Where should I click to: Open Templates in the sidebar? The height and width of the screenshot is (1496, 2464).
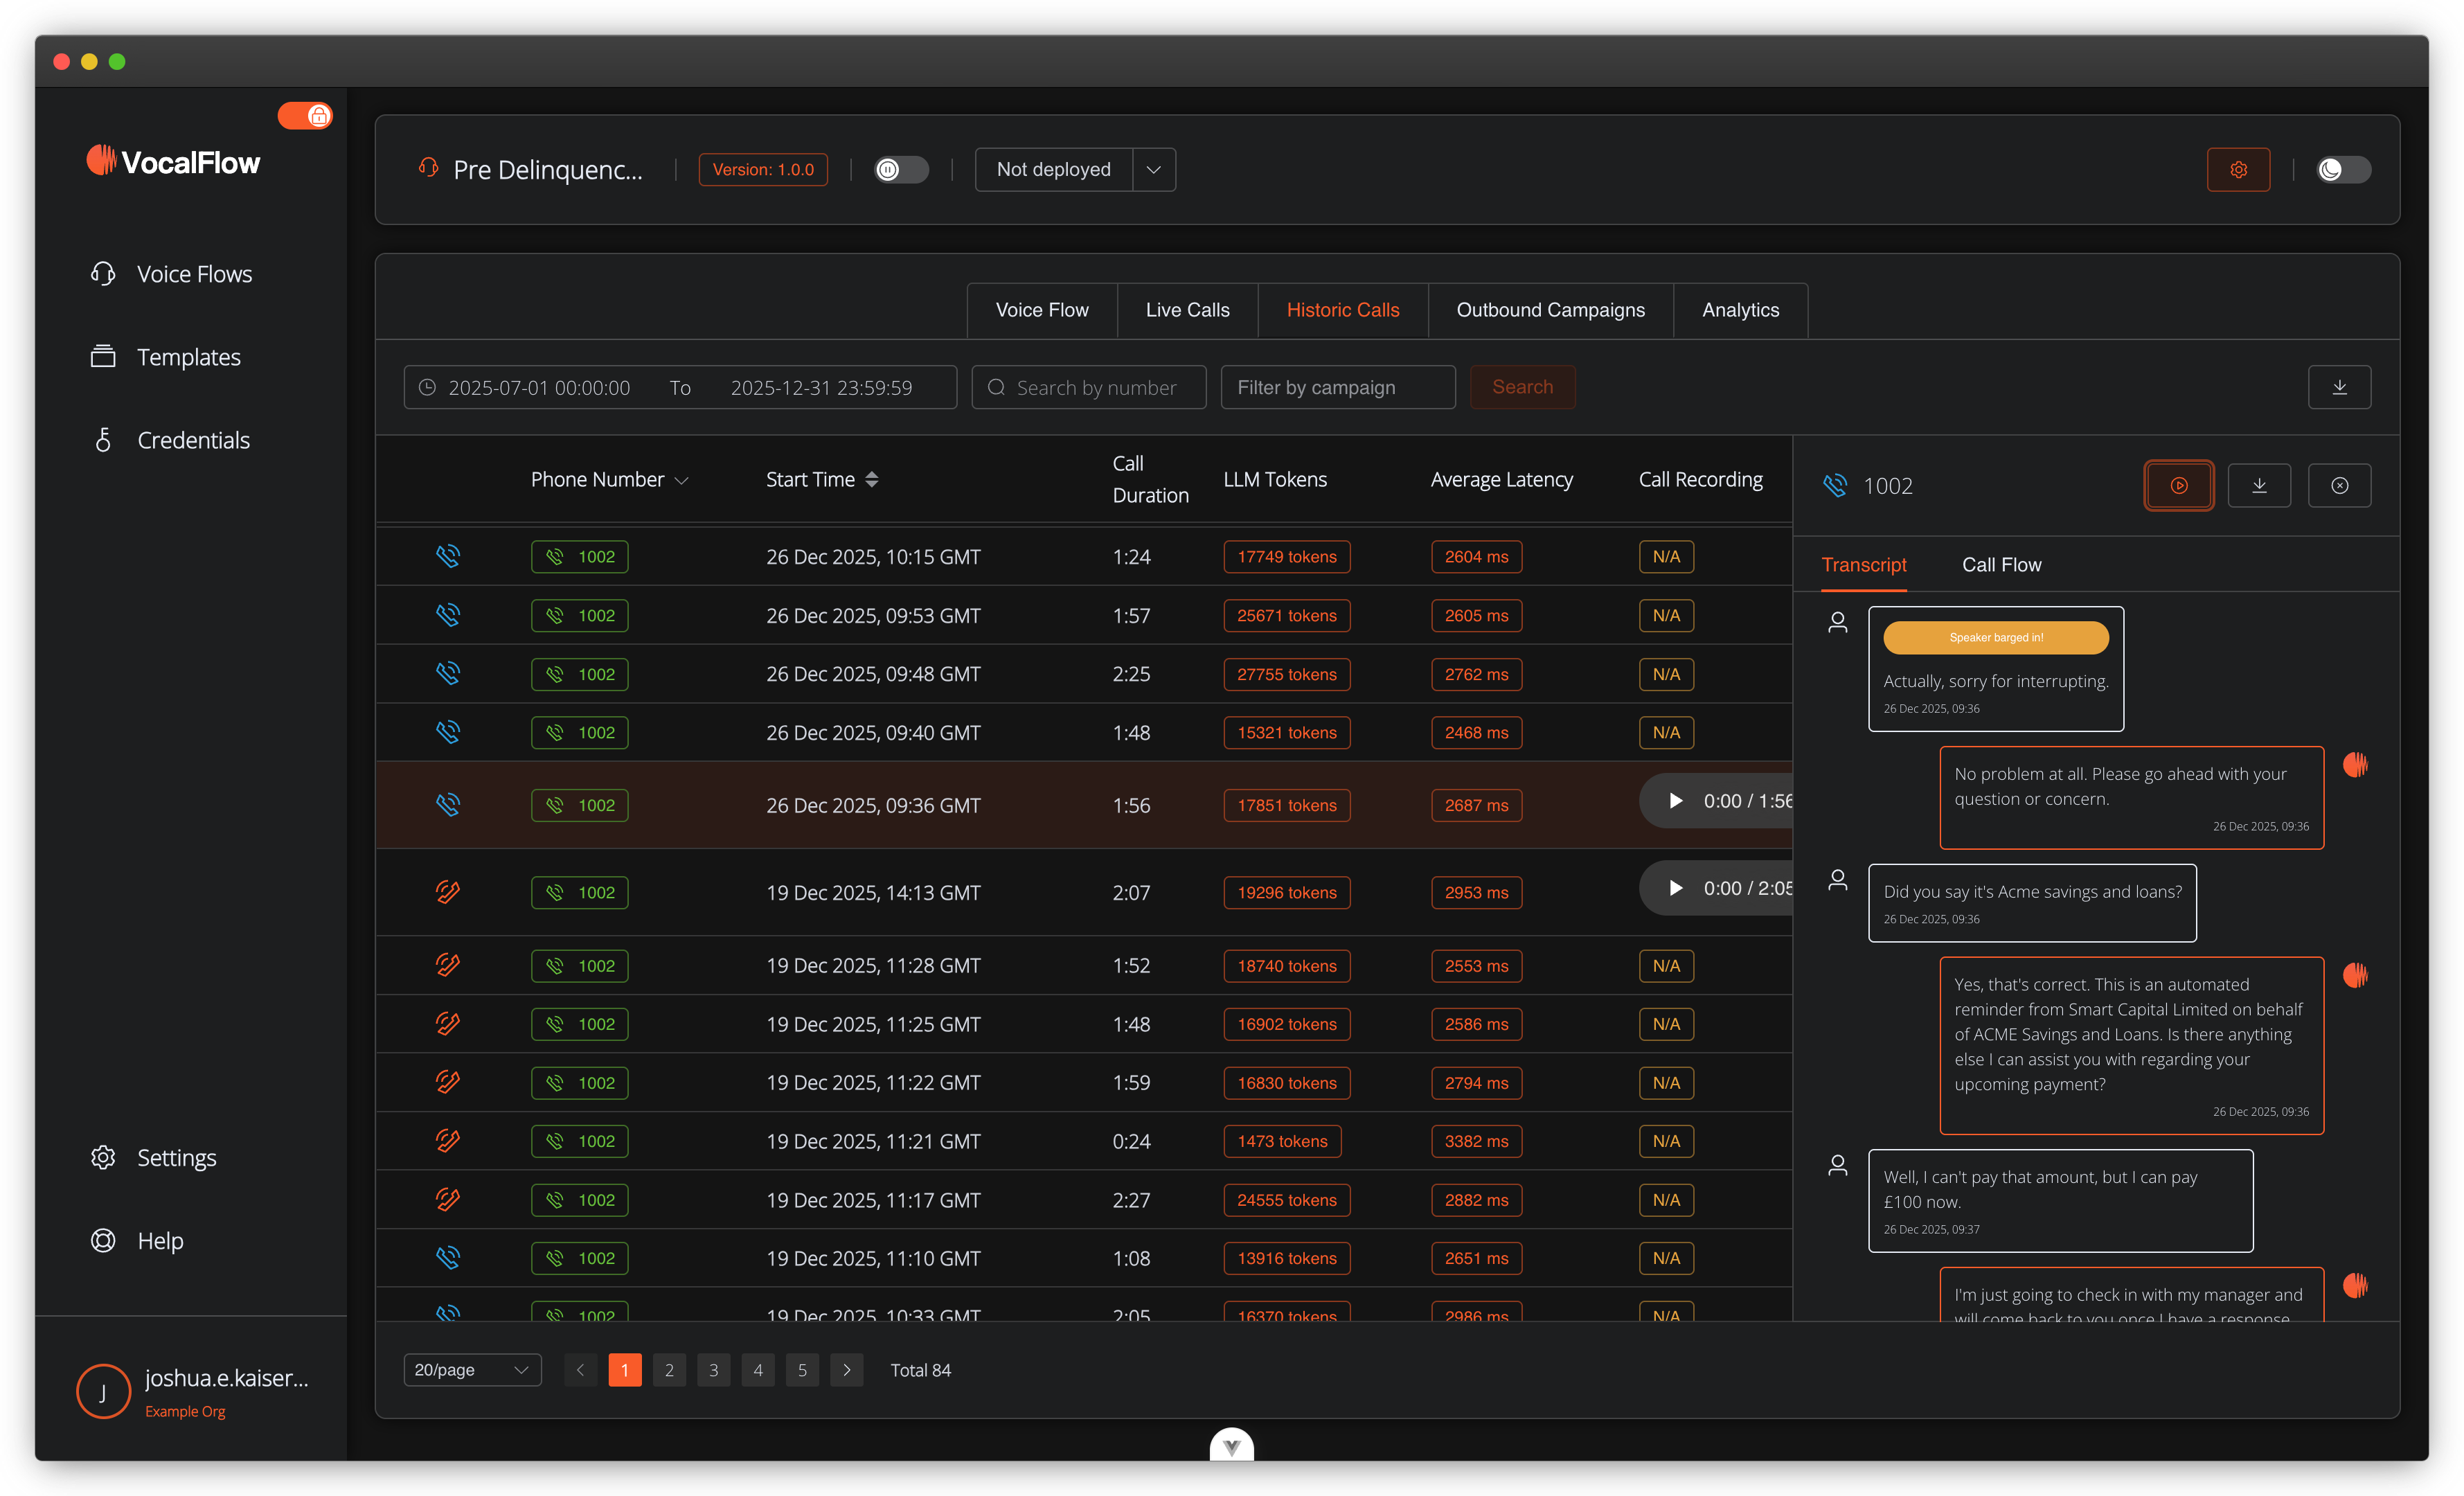[188, 357]
